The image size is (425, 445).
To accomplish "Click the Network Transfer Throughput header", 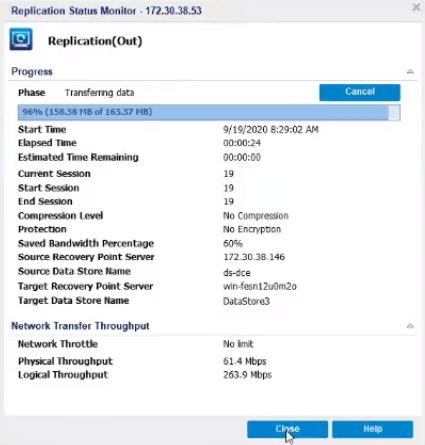I will coord(80,326).
